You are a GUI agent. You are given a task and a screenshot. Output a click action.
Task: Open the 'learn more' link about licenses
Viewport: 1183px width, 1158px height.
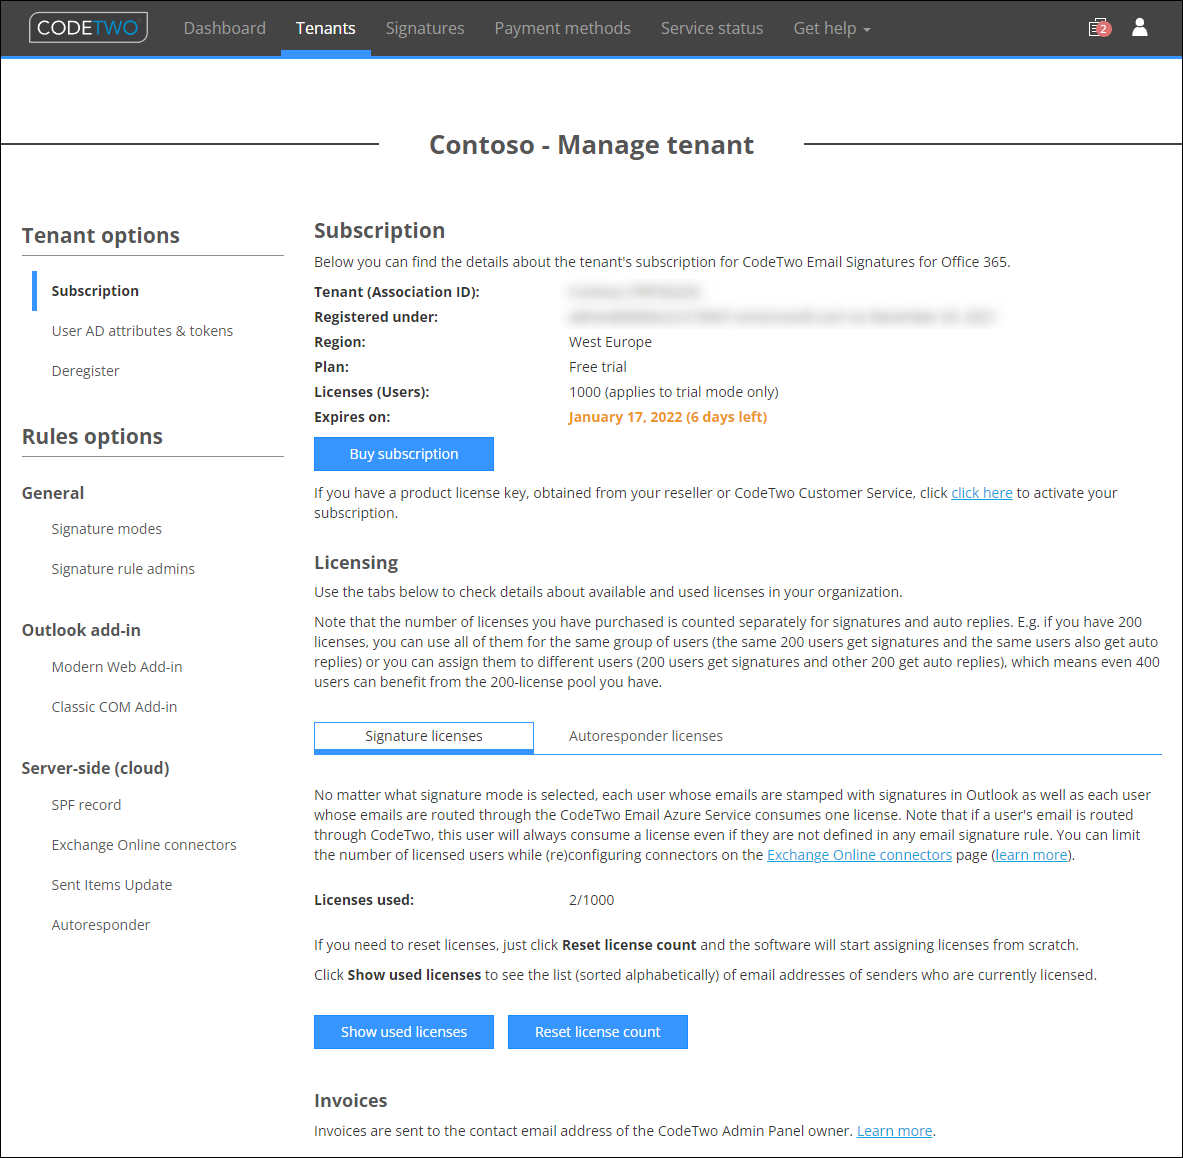(1031, 855)
